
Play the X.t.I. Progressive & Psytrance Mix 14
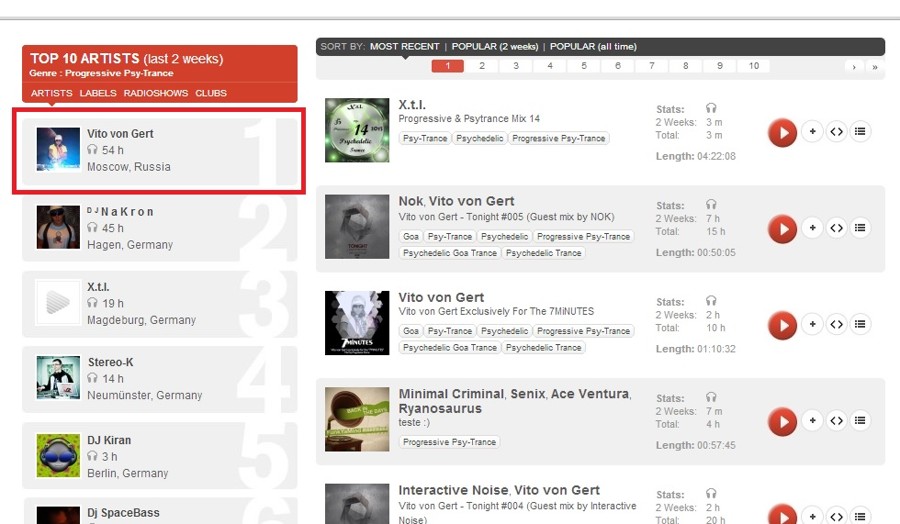tap(782, 133)
